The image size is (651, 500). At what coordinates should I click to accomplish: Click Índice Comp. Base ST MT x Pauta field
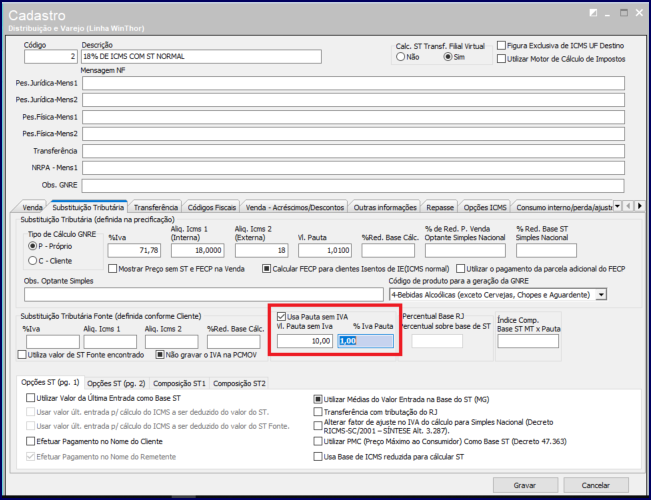tap(528, 341)
